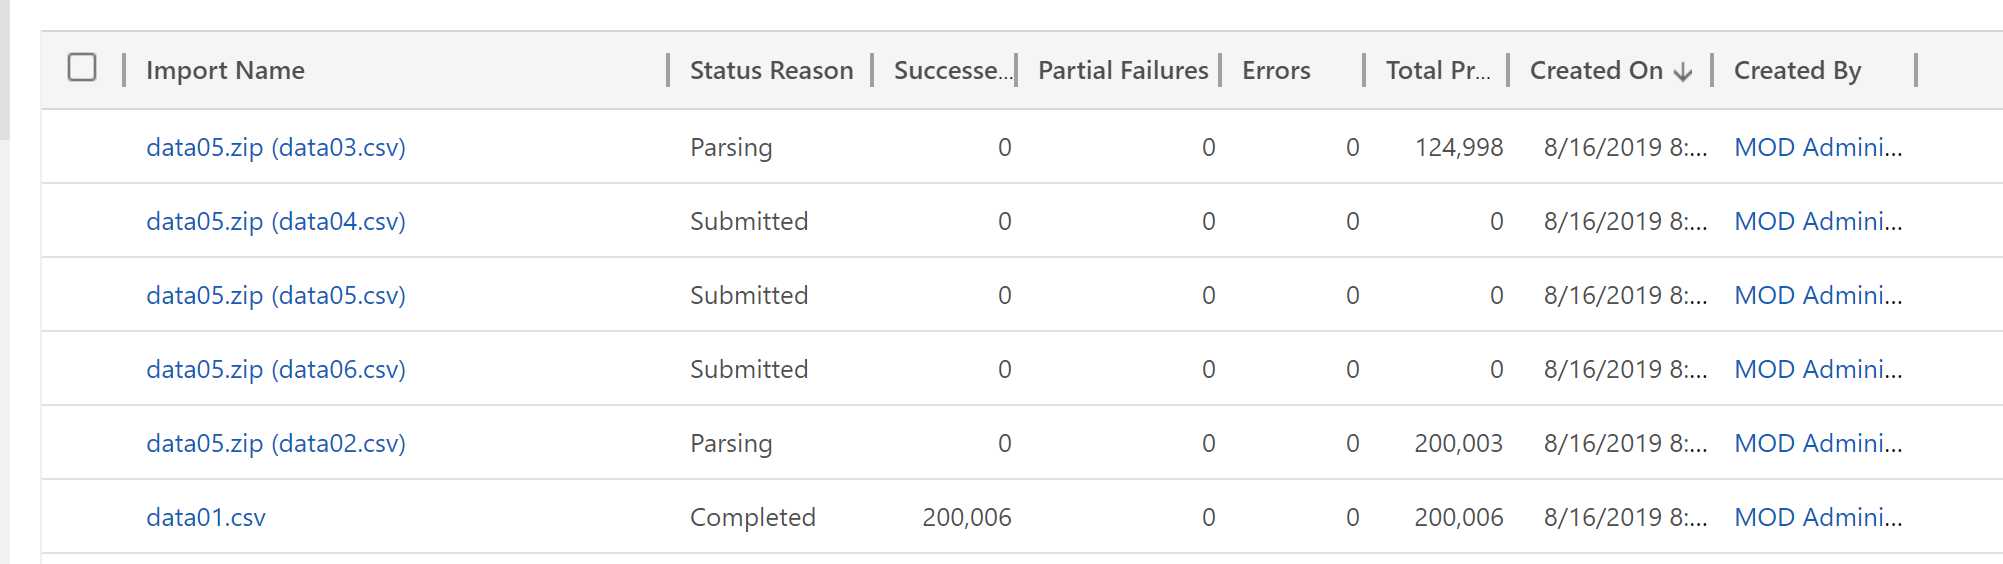Viewport: 2003px width, 564px height.
Task: Open MOD Admin link in data01.csv row
Action: tap(1817, 518)
